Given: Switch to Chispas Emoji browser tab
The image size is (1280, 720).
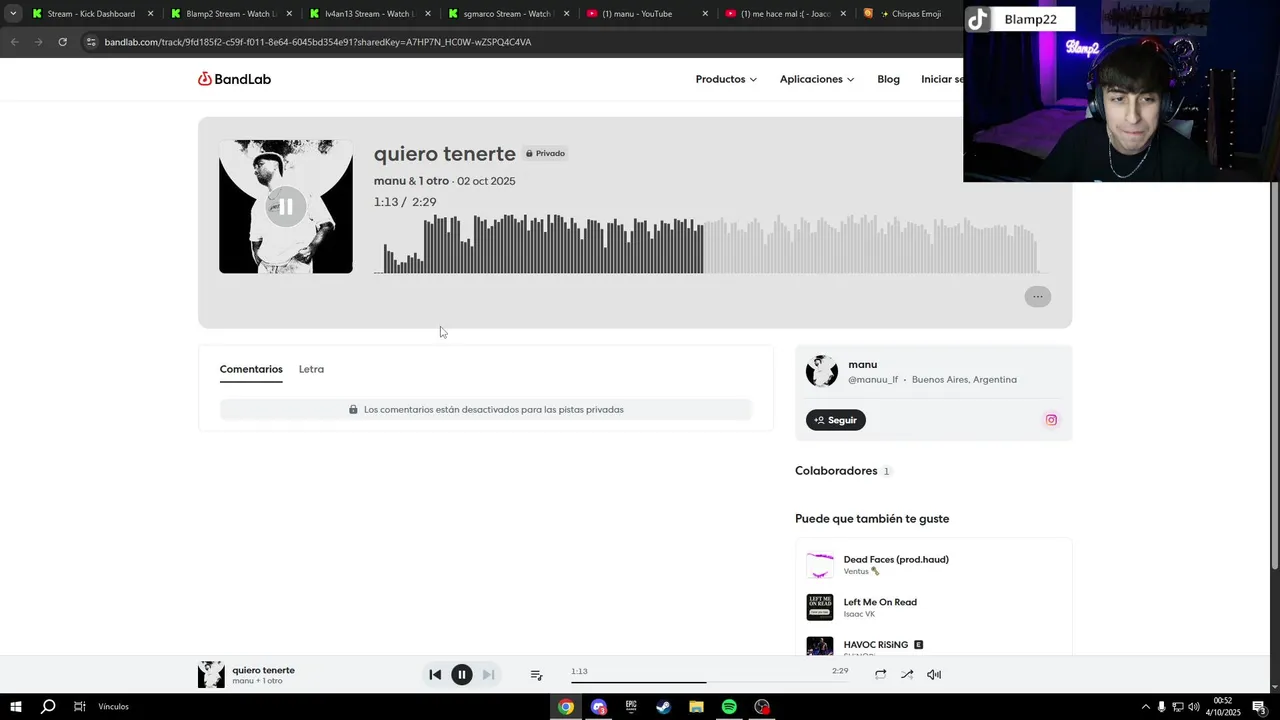Looking at the screenshot, I should coord(910,14).
